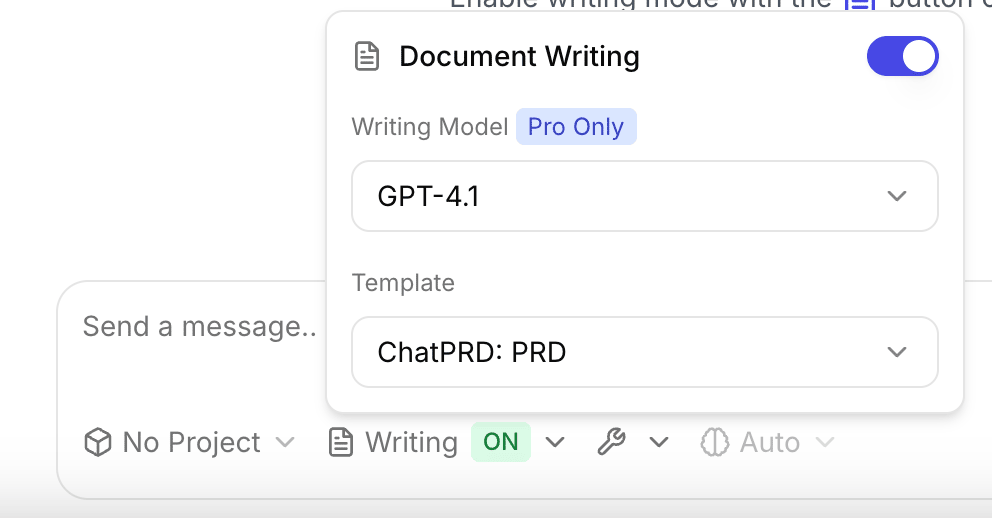Open the ChatPRD: PRD template dropdown
Image resolution: width=992 pixels, height=518 pixels.
tap(645, 352)
